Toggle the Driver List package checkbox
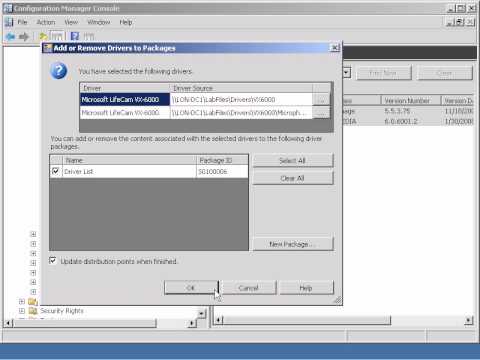The image size is (480, 360). tap(56, 171)
